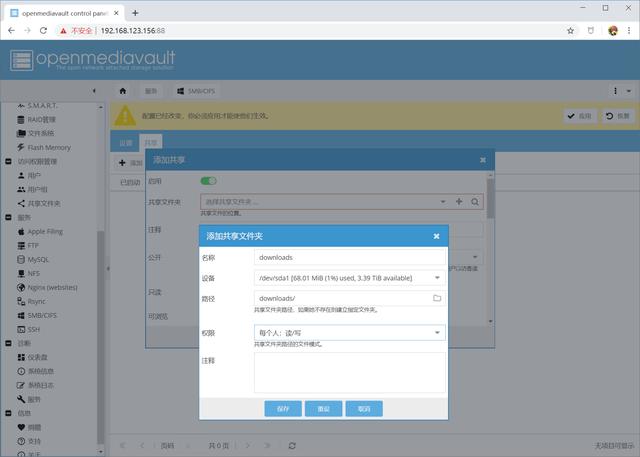640x457 pixels.
Task: Refresh the shares grid at the bottom
Action: click(x=292, y=446)
